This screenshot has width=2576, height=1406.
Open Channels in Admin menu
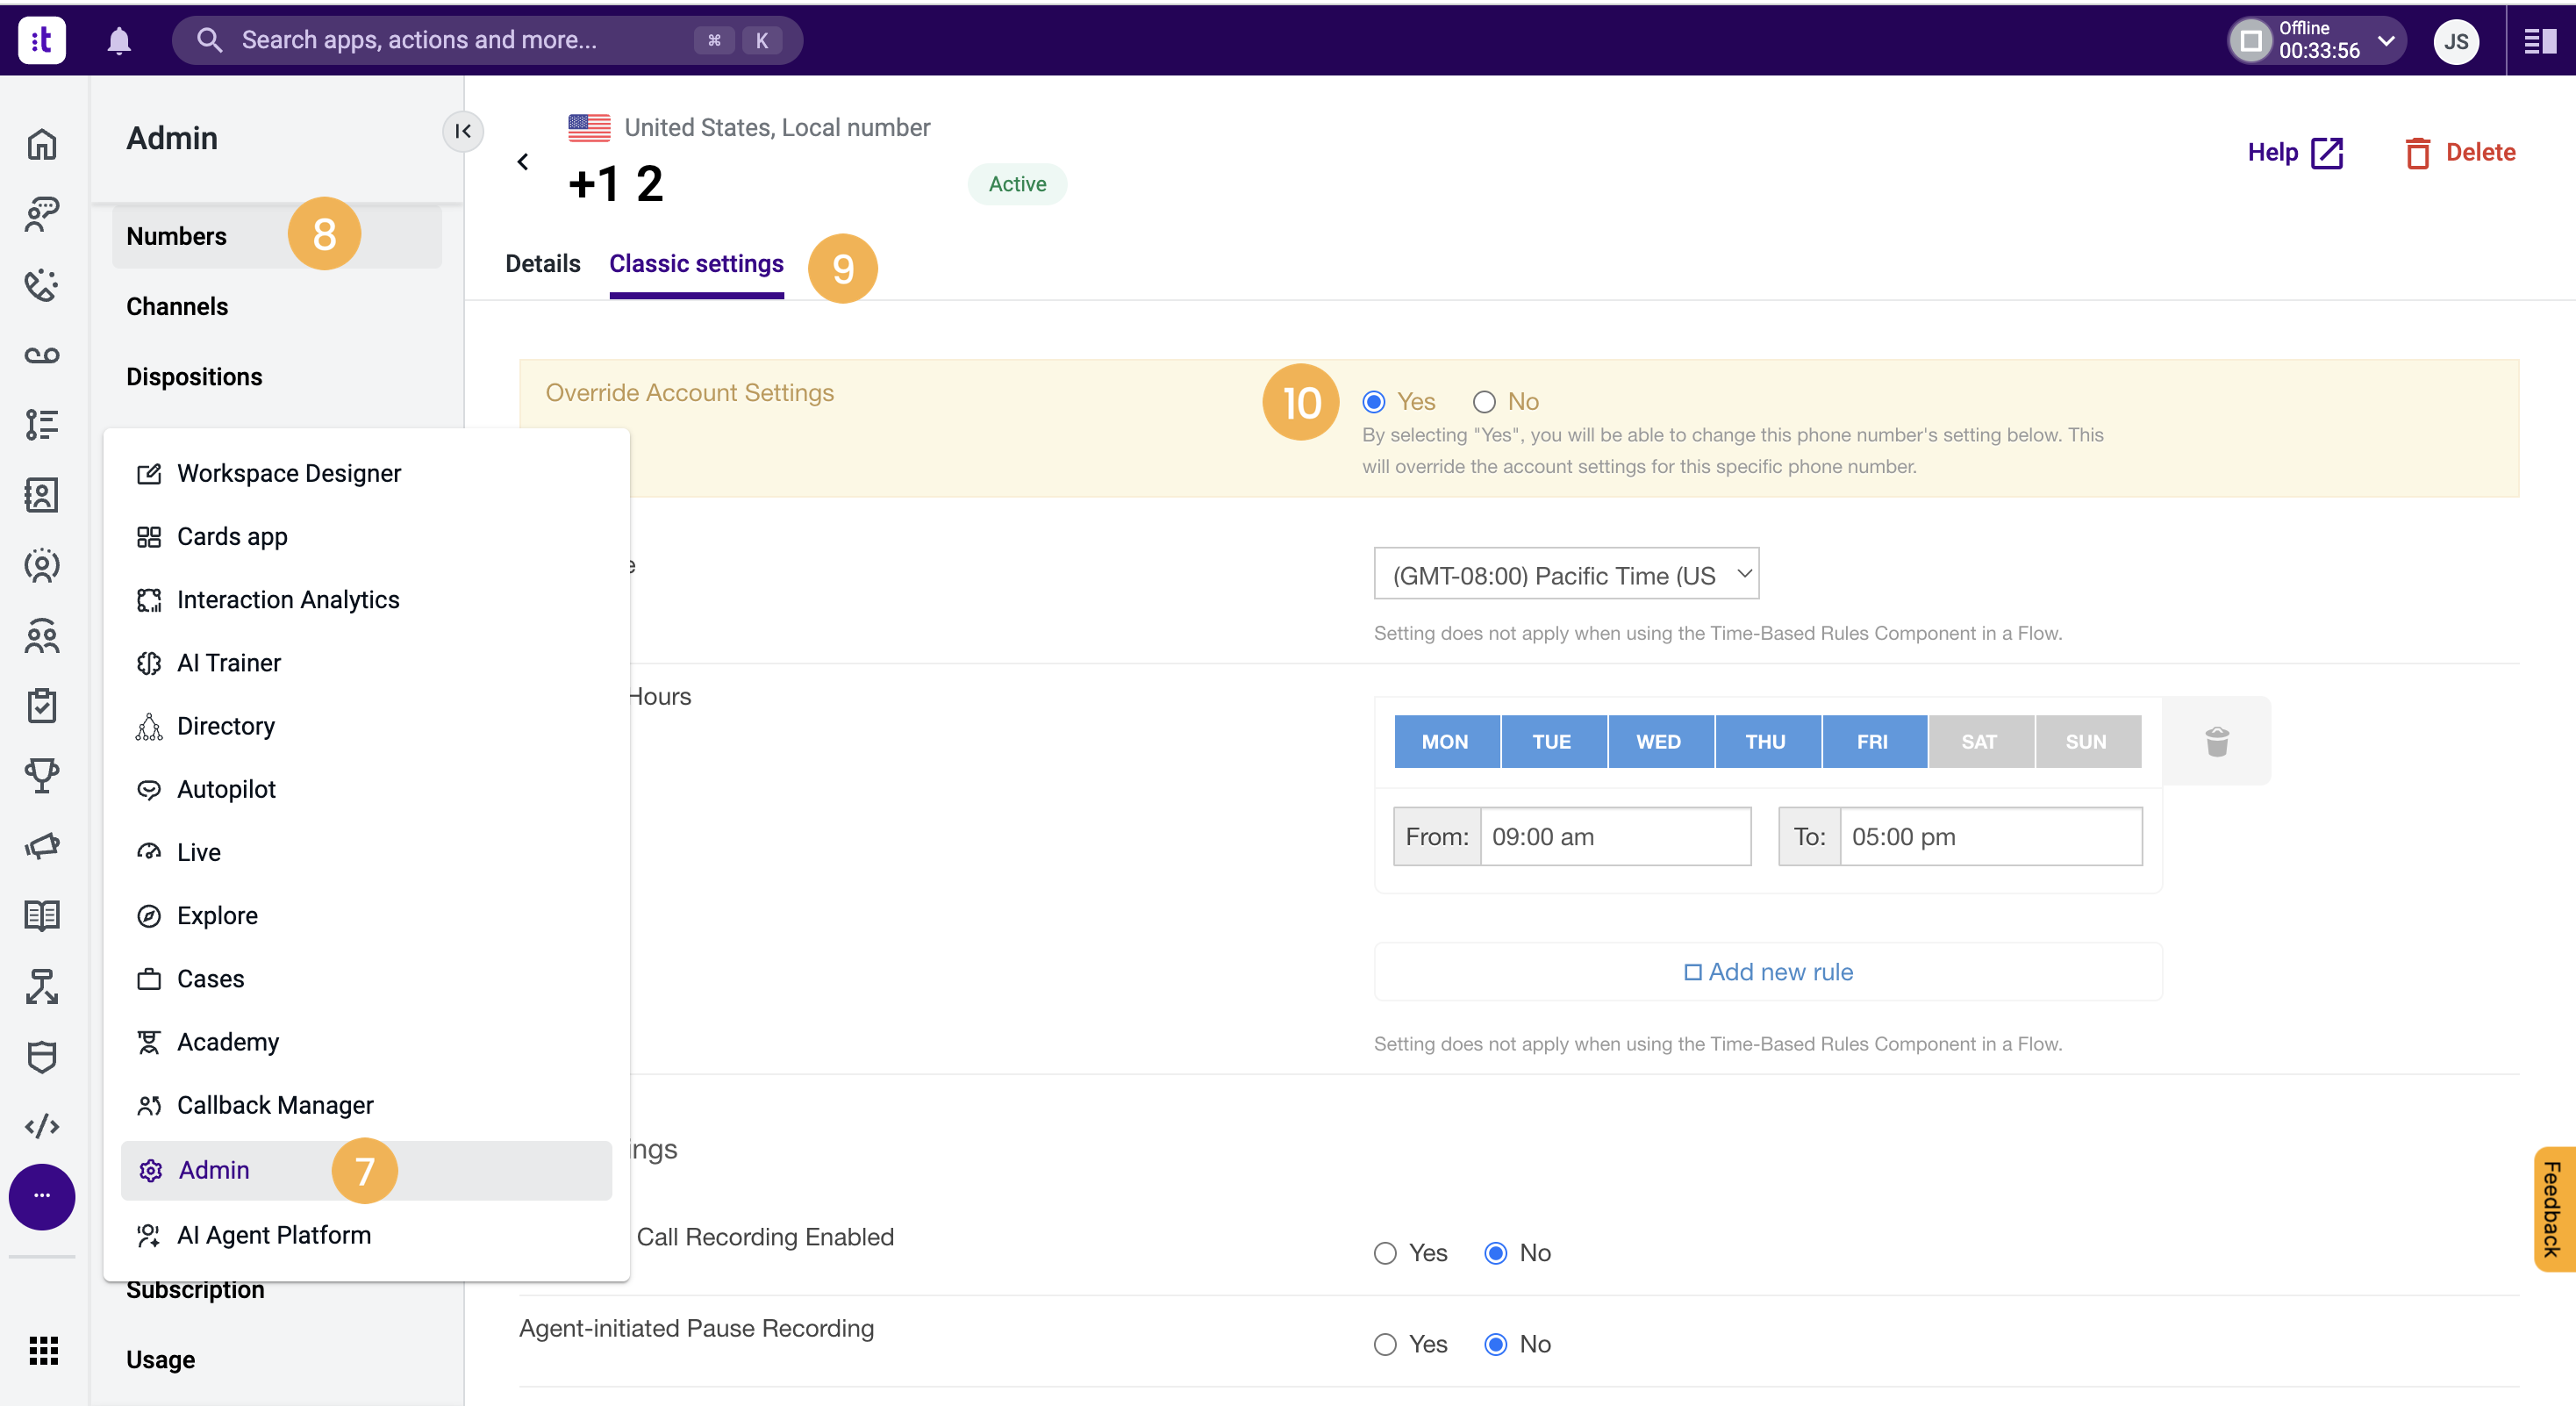(177, 306)
